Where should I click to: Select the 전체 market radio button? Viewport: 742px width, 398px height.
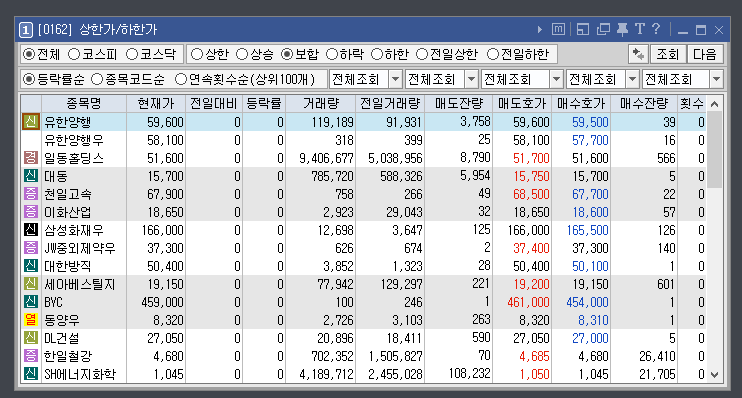click(29, 54)
